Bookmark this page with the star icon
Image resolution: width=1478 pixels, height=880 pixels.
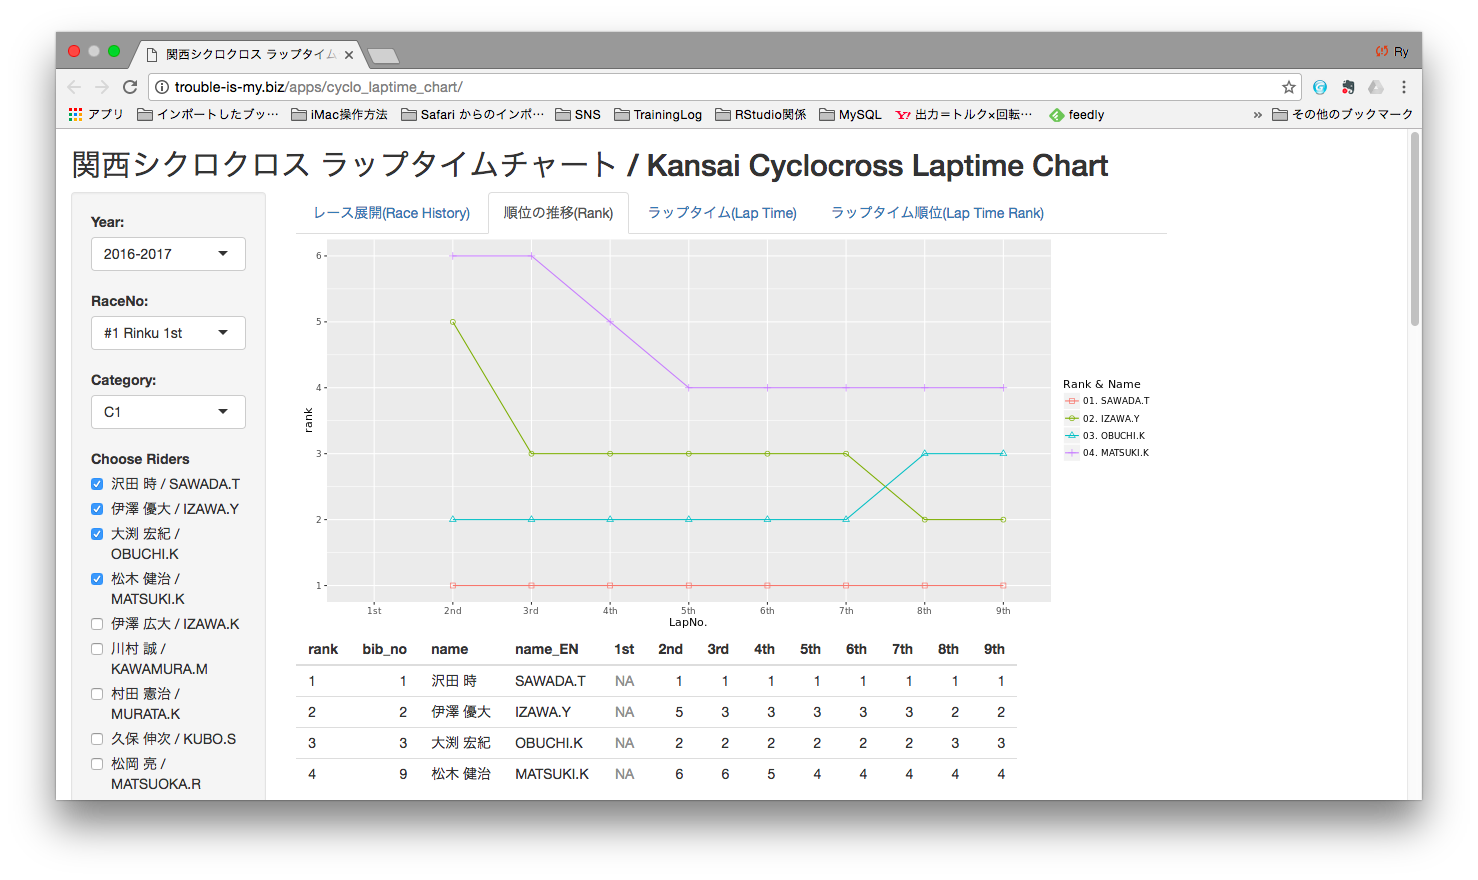tap(1289, 87)
